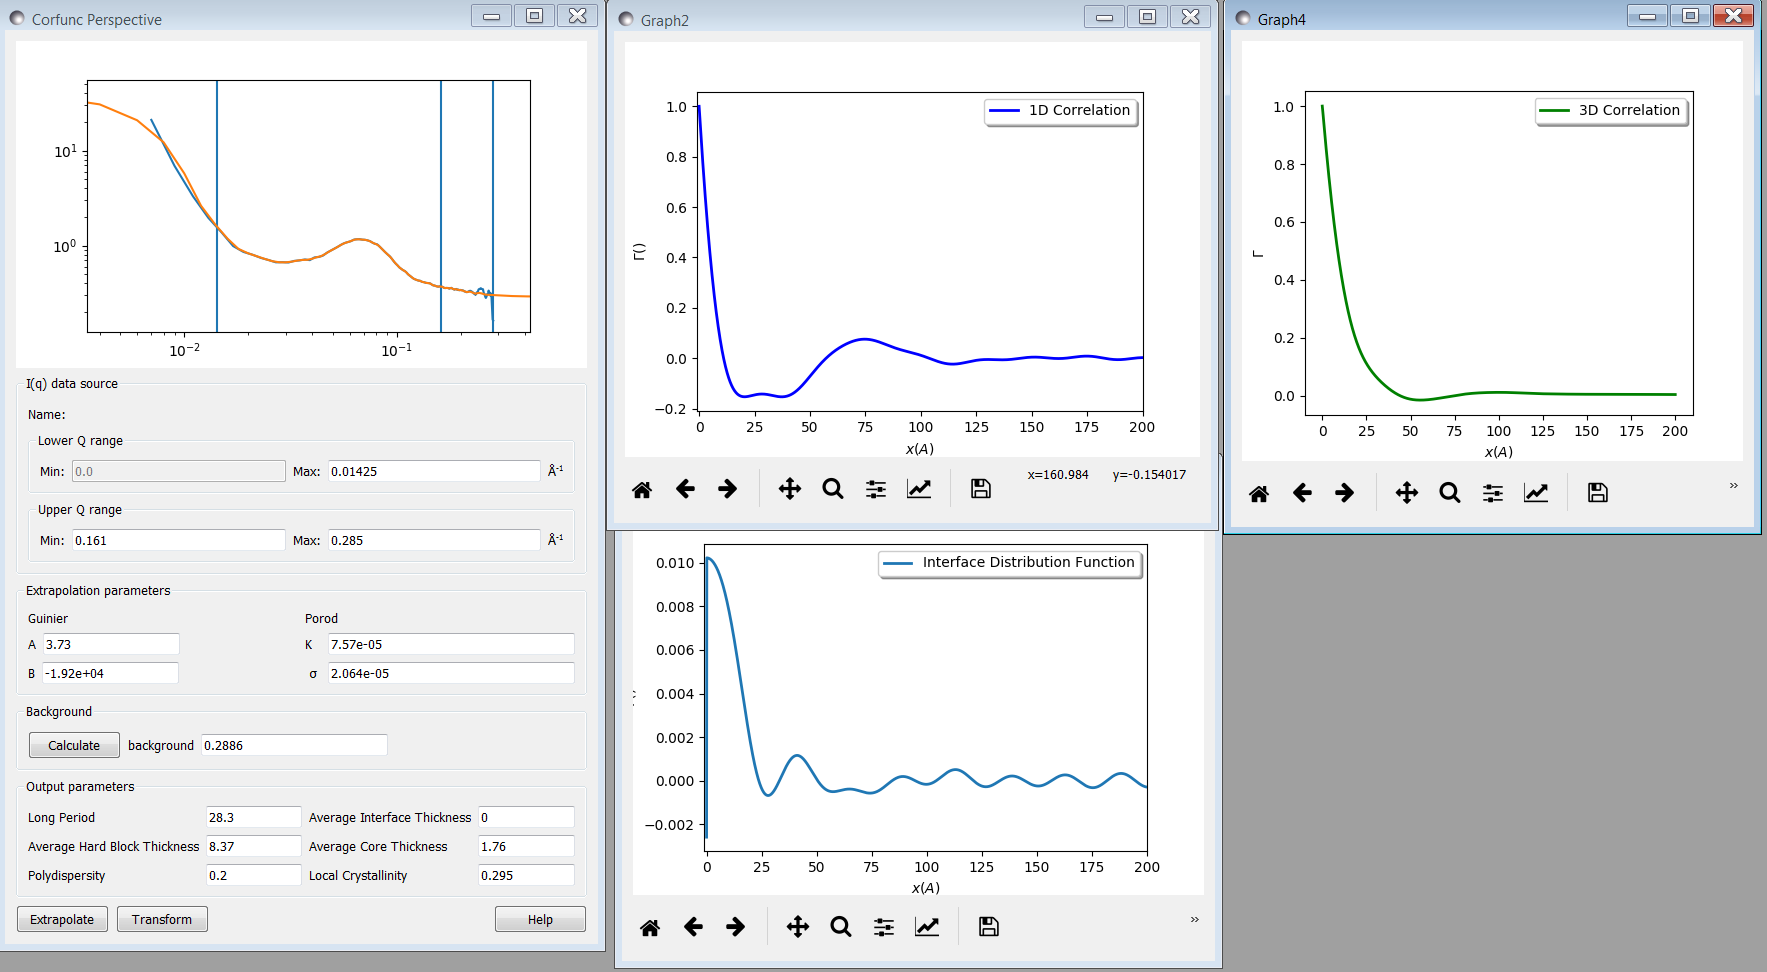
Task: Step forward view on the Interface Distribution plot
Action: coord(736,927)
